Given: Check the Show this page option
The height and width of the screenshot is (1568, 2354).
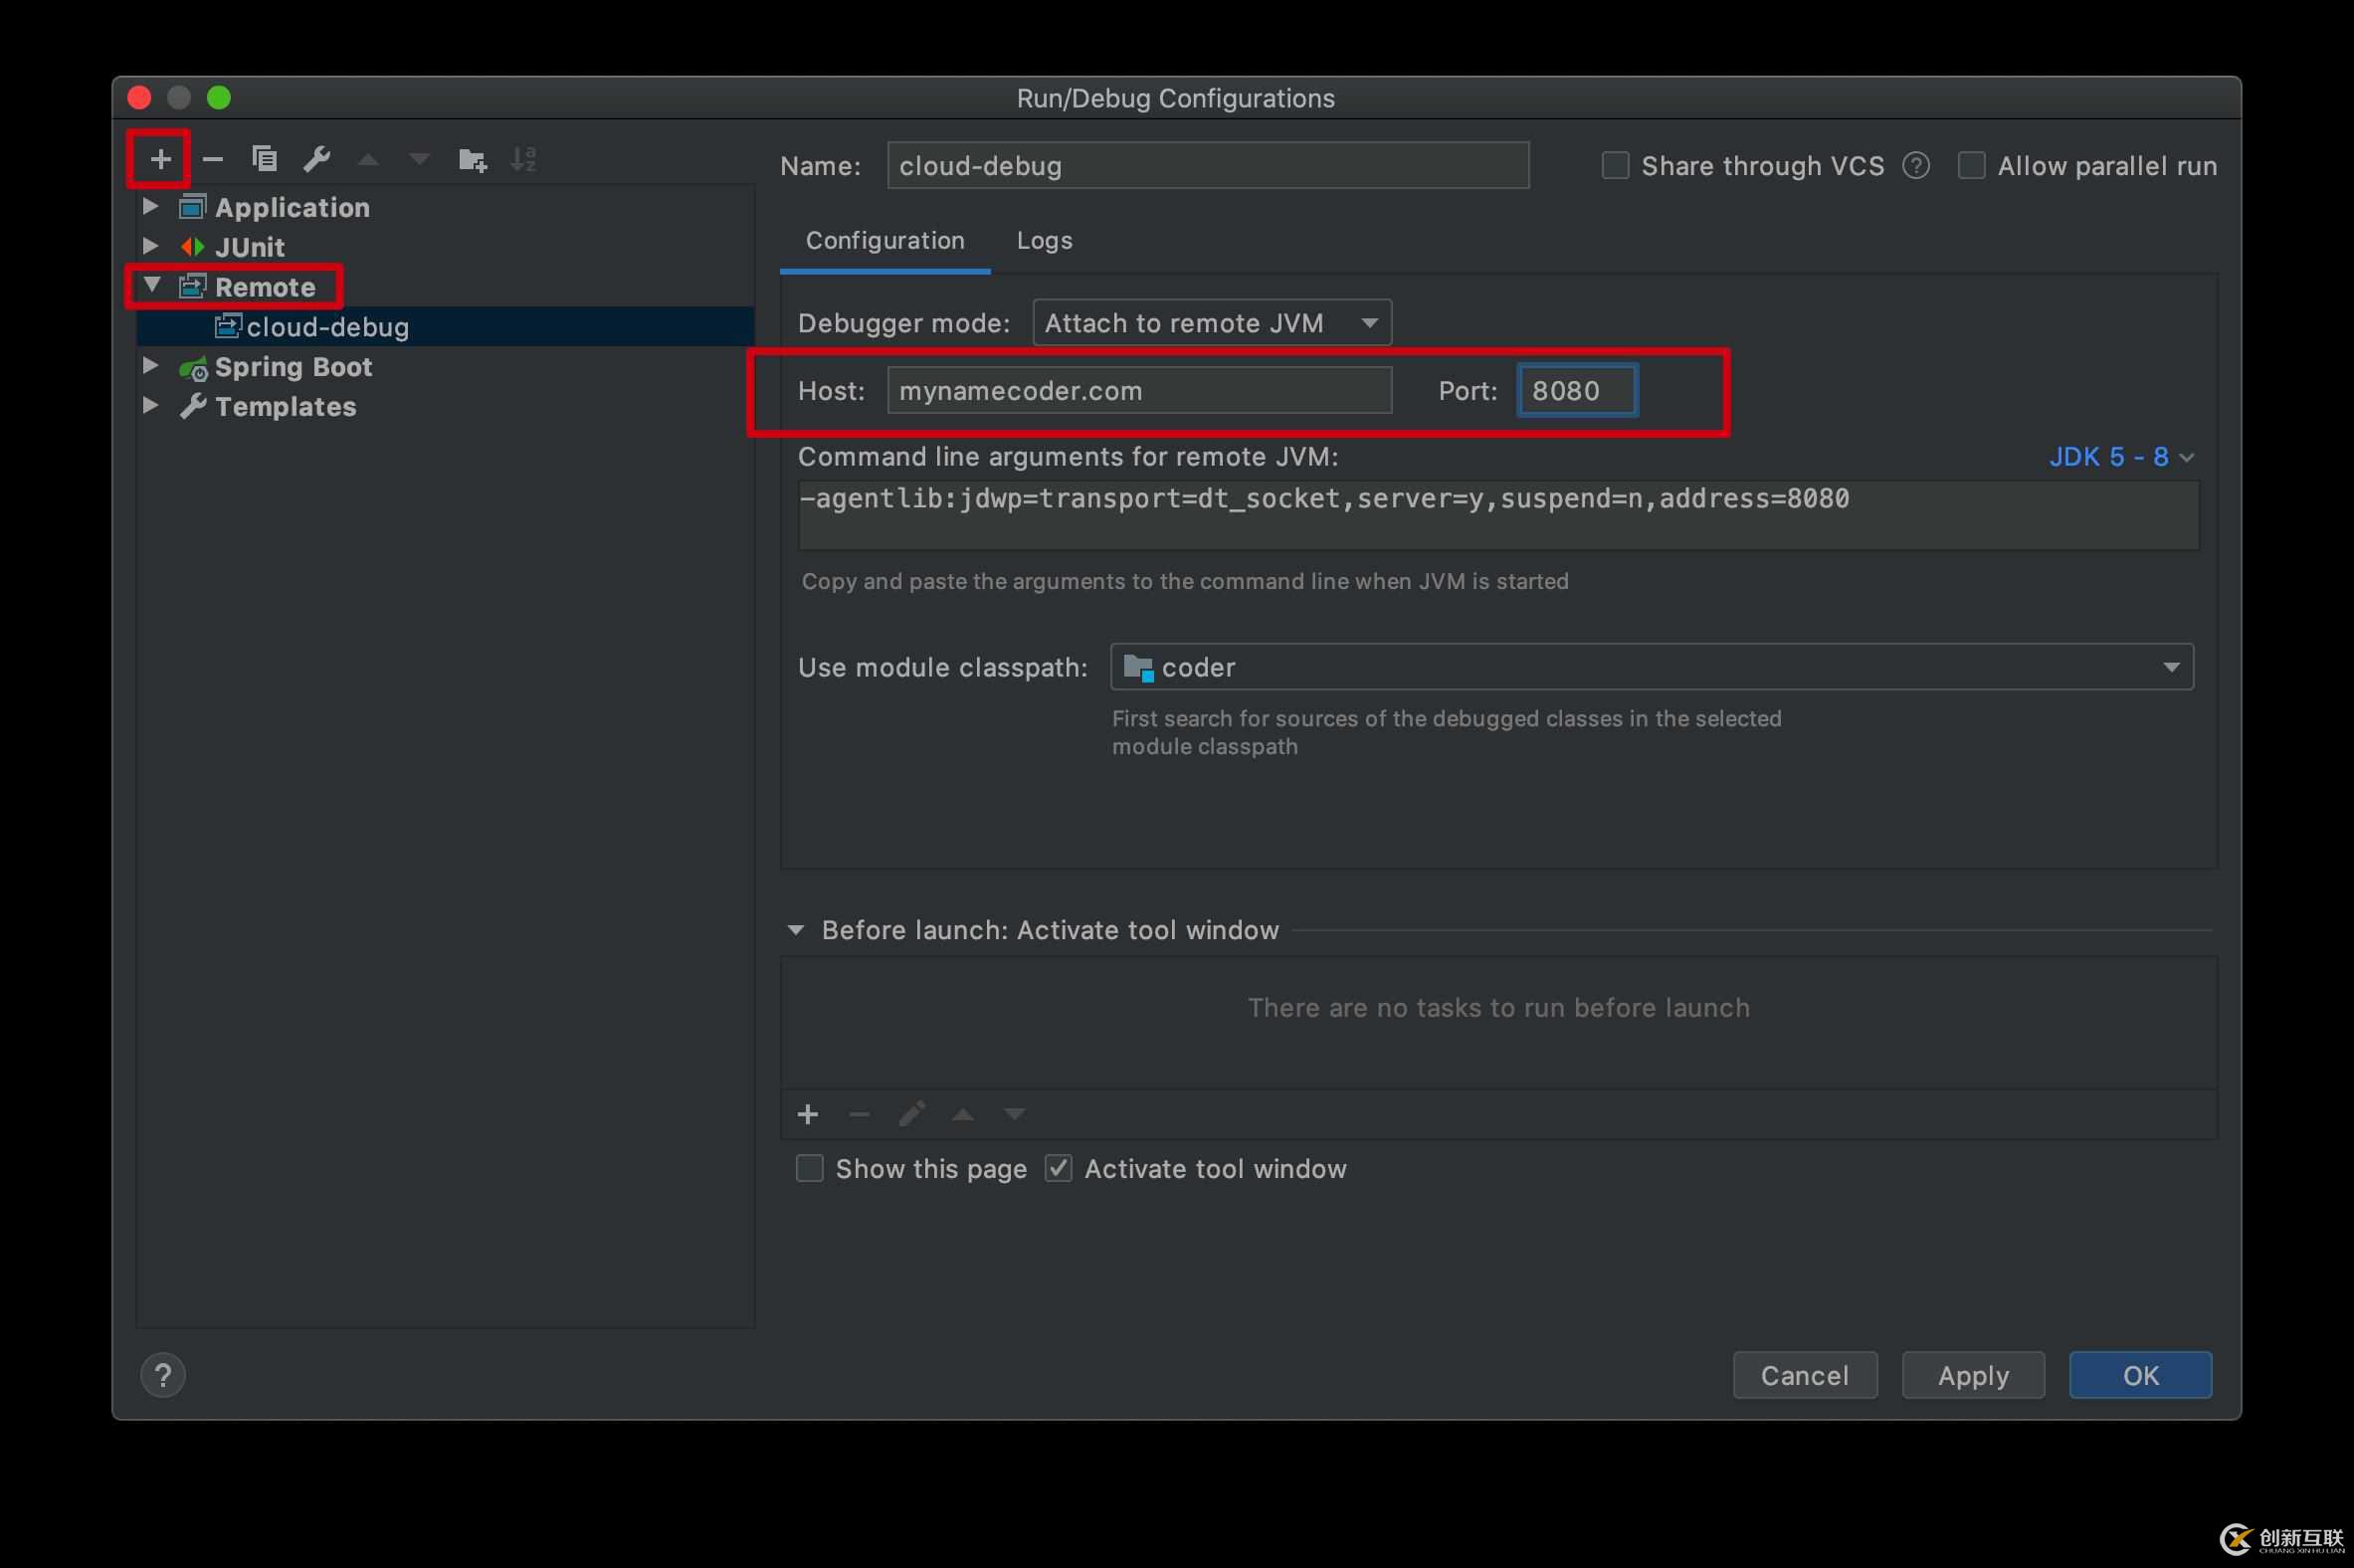Looking at the screenshot, I should point(809,1168).
